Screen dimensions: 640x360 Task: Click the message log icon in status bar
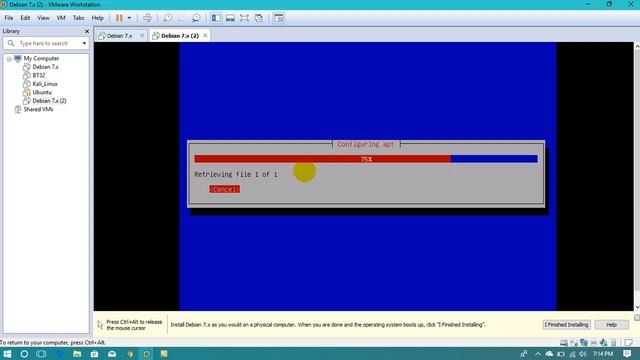(x=629, y=343)
